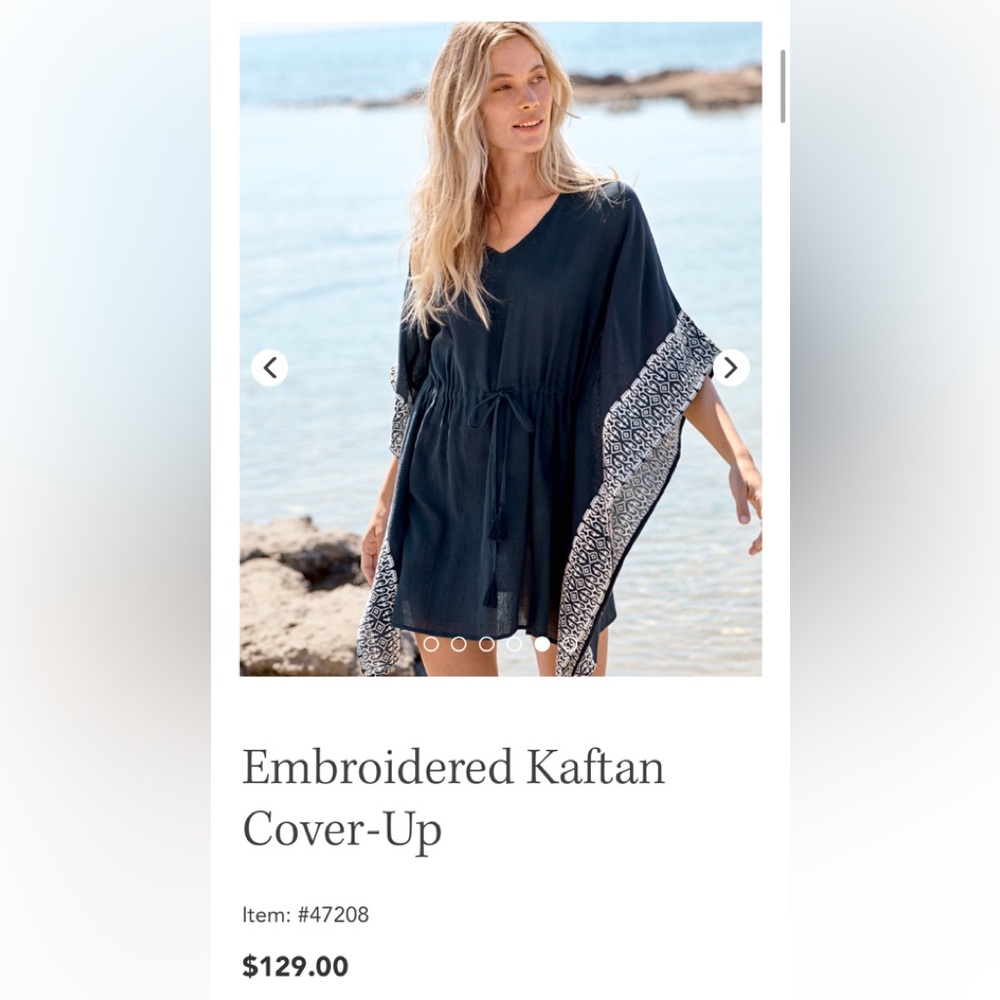The height and width of the screenshot is (1000, 1000).
Task: Click the $129.00 price
Action: click(x=295, y=966)
